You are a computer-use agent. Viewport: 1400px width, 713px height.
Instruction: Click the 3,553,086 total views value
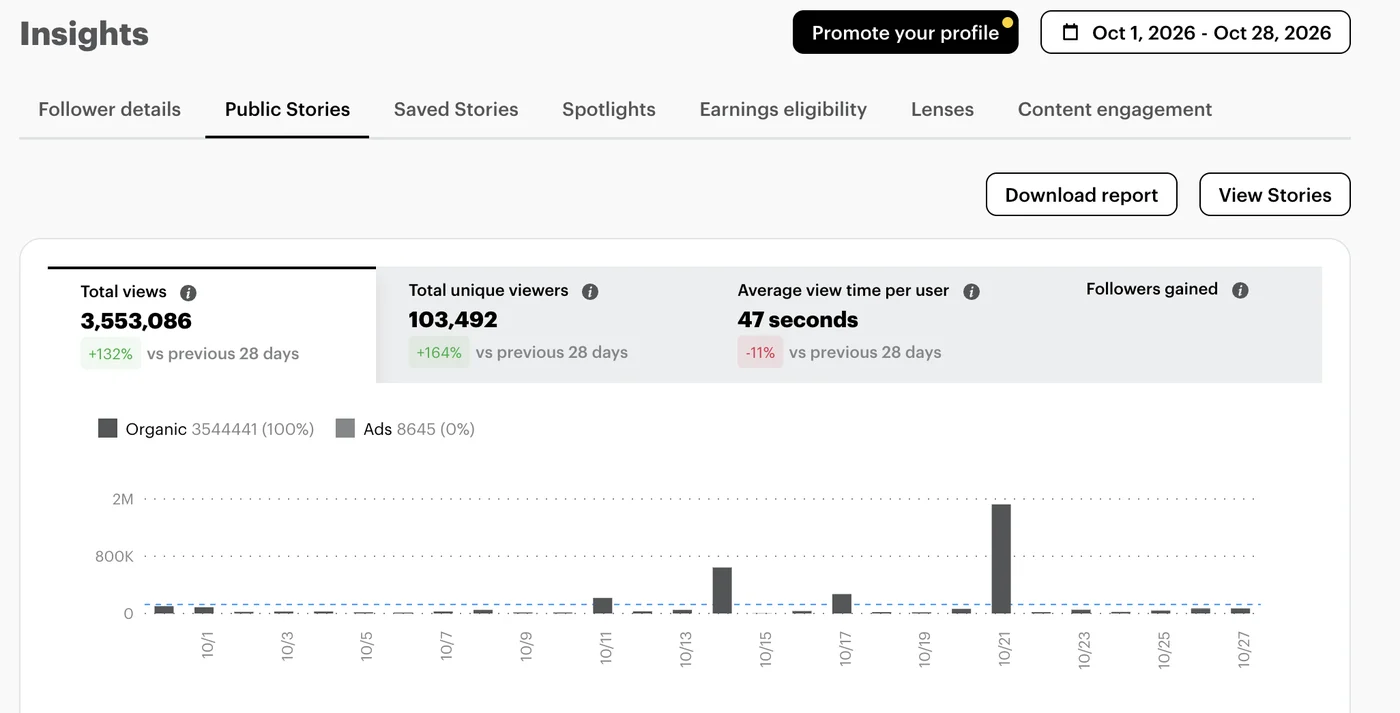(136, 321)
